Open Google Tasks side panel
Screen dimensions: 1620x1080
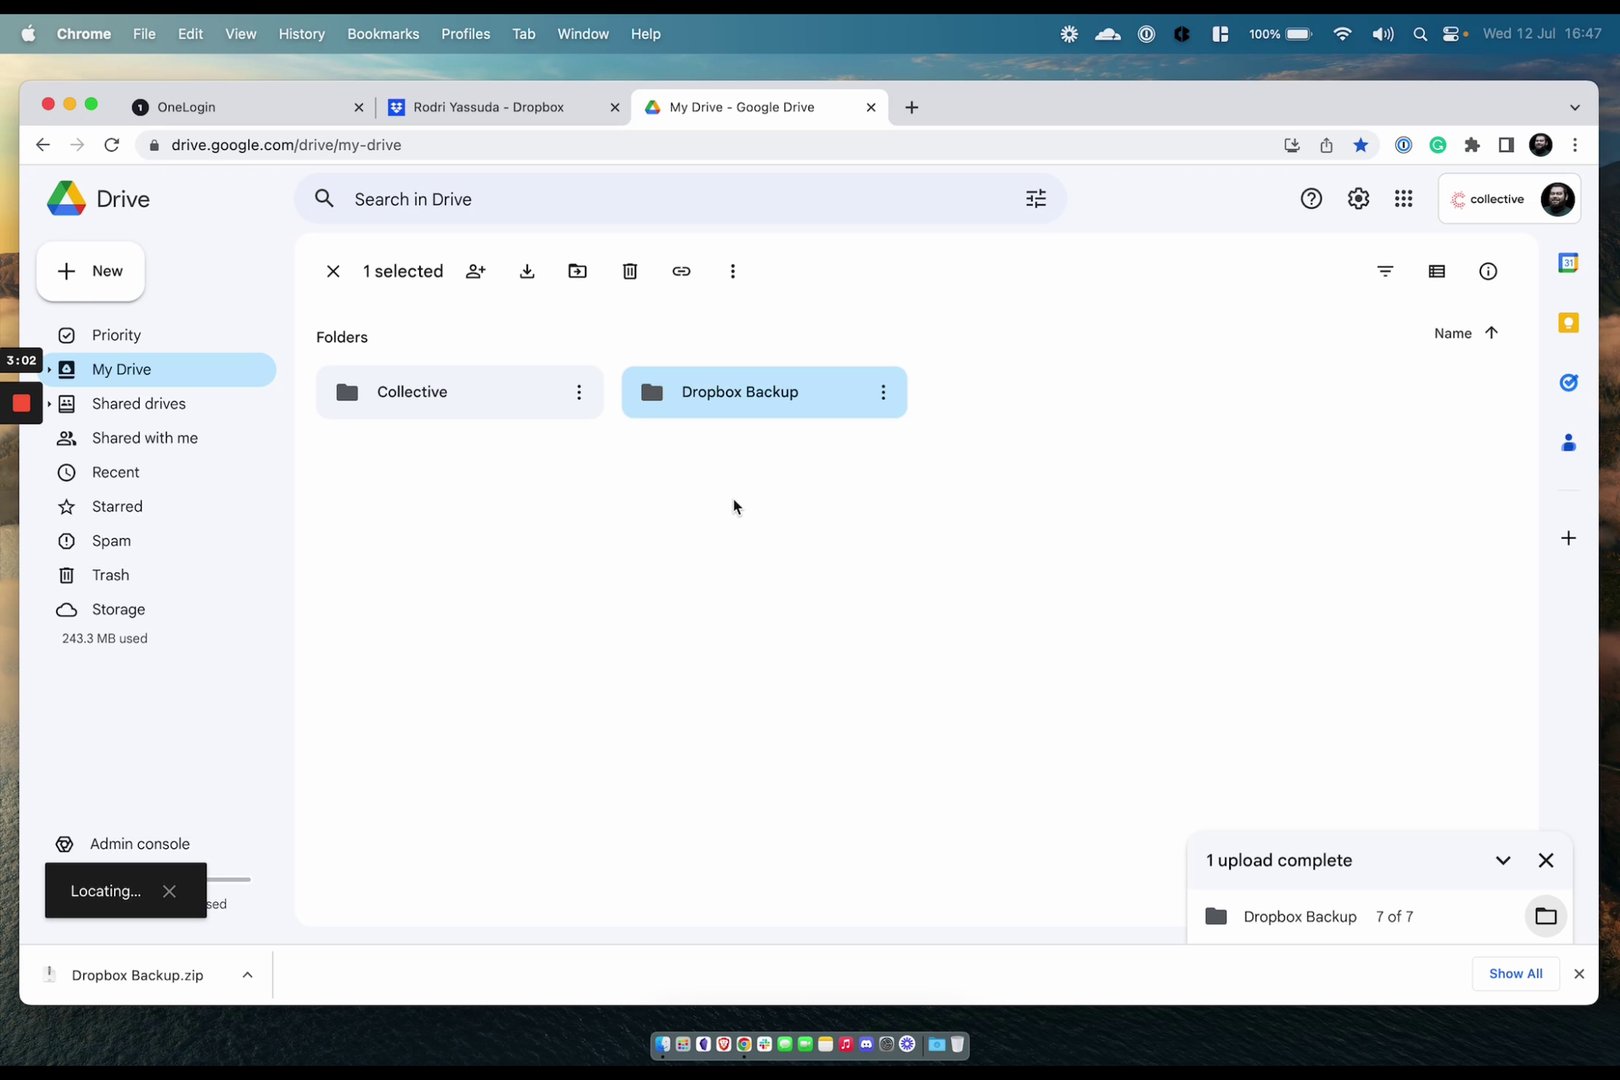tap(1568, 382)
